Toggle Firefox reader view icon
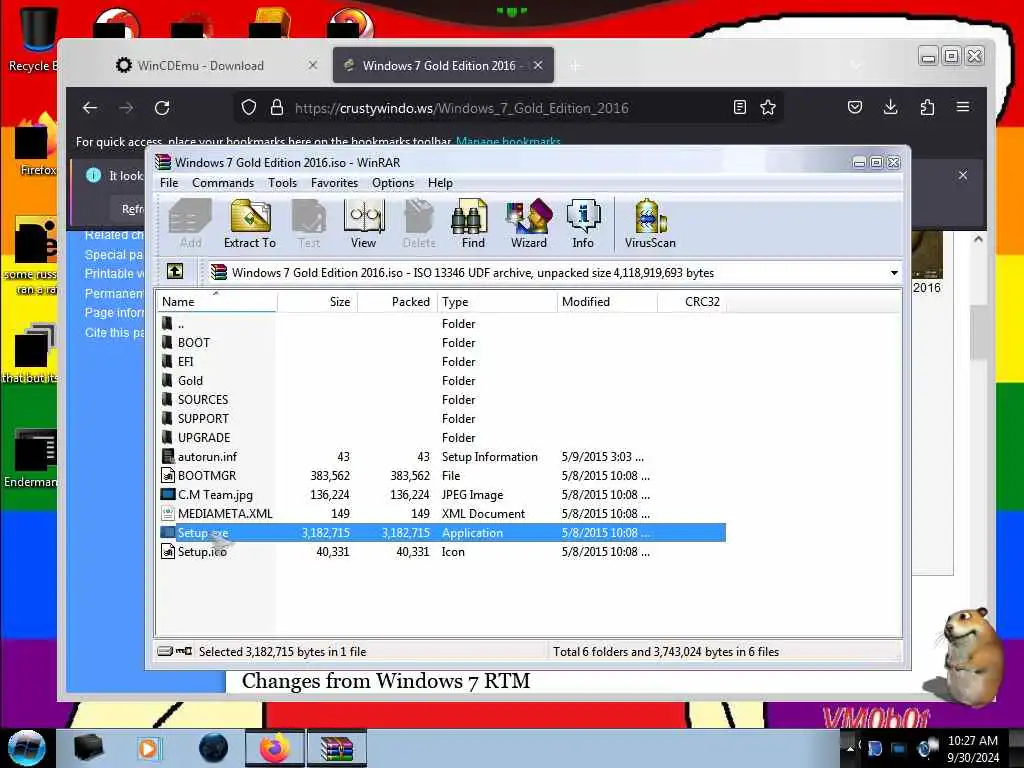This screenshot has height=768, width=1024. pyautogui.click(x=740, y=108)
